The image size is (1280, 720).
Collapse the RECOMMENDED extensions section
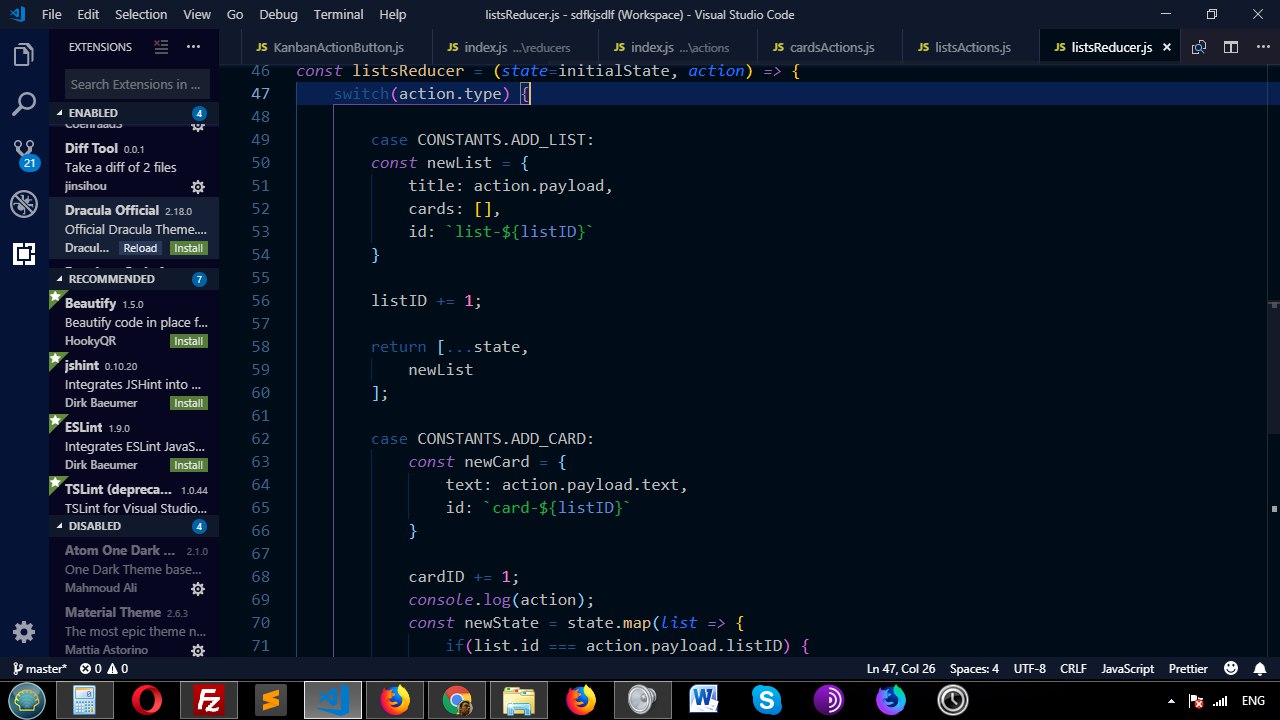point(134,279)
